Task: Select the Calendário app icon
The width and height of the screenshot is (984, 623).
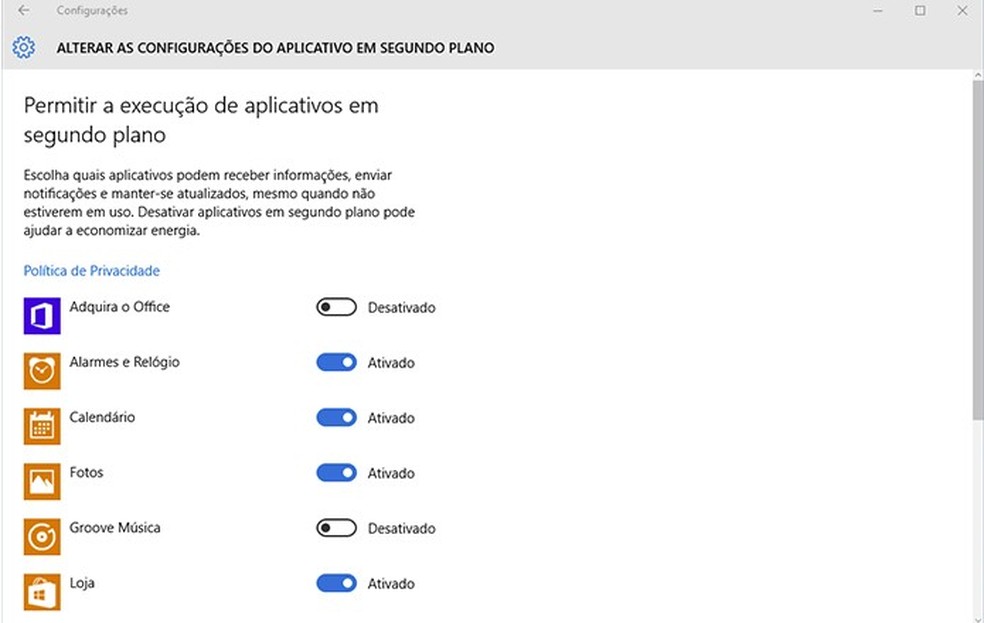Action: pyautogui.click(x=41, y=426)
